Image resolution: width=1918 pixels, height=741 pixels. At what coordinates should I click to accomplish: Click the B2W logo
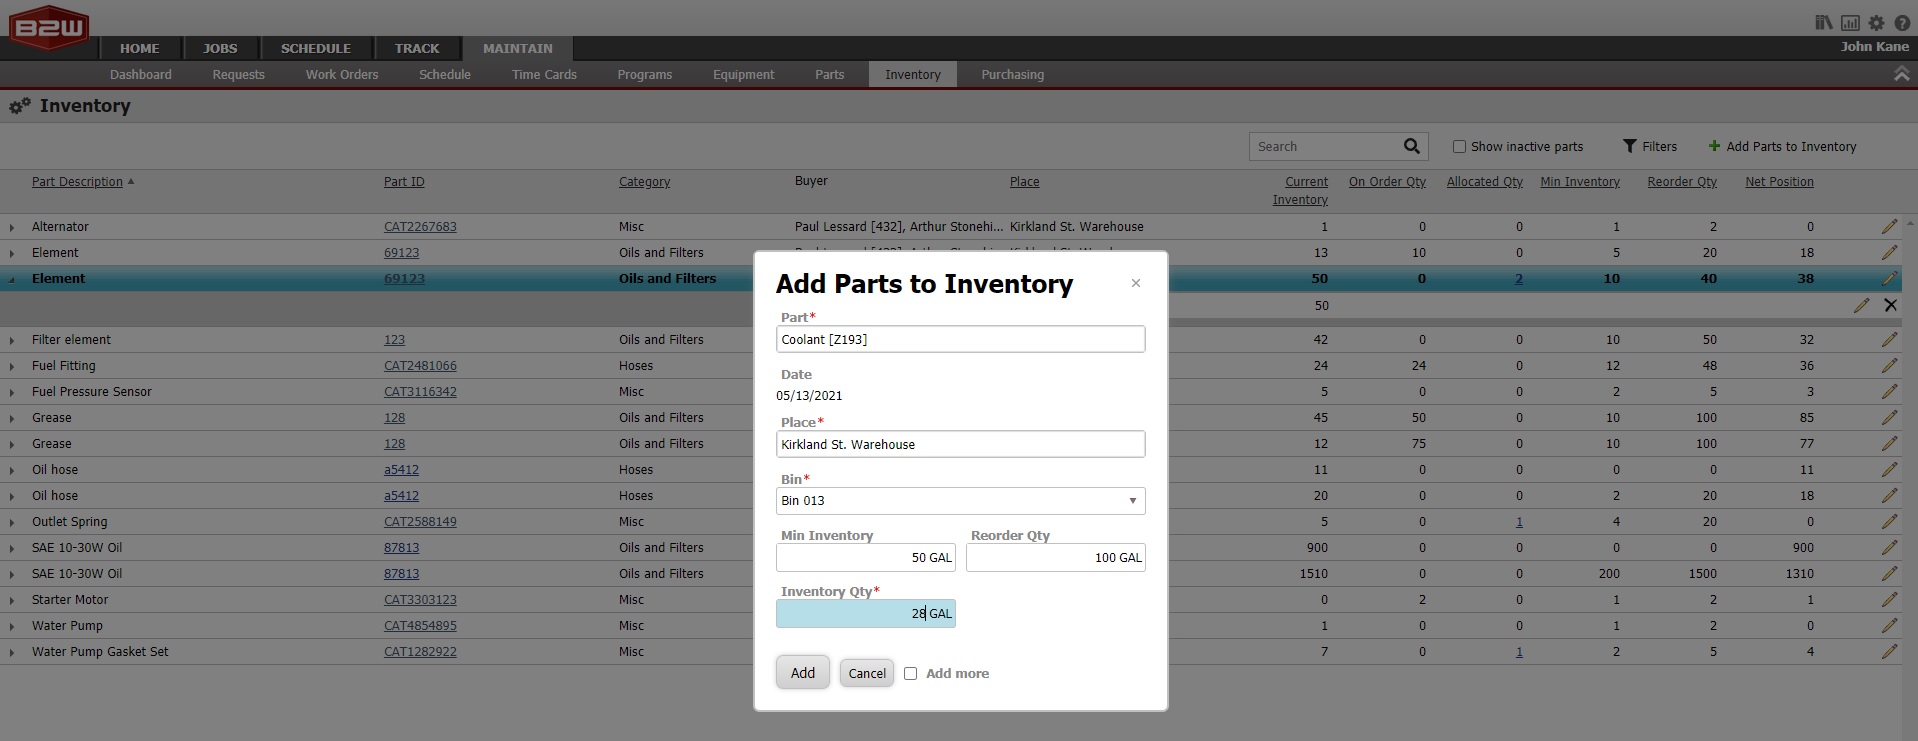pyautogui.click(x=49, y=28)
